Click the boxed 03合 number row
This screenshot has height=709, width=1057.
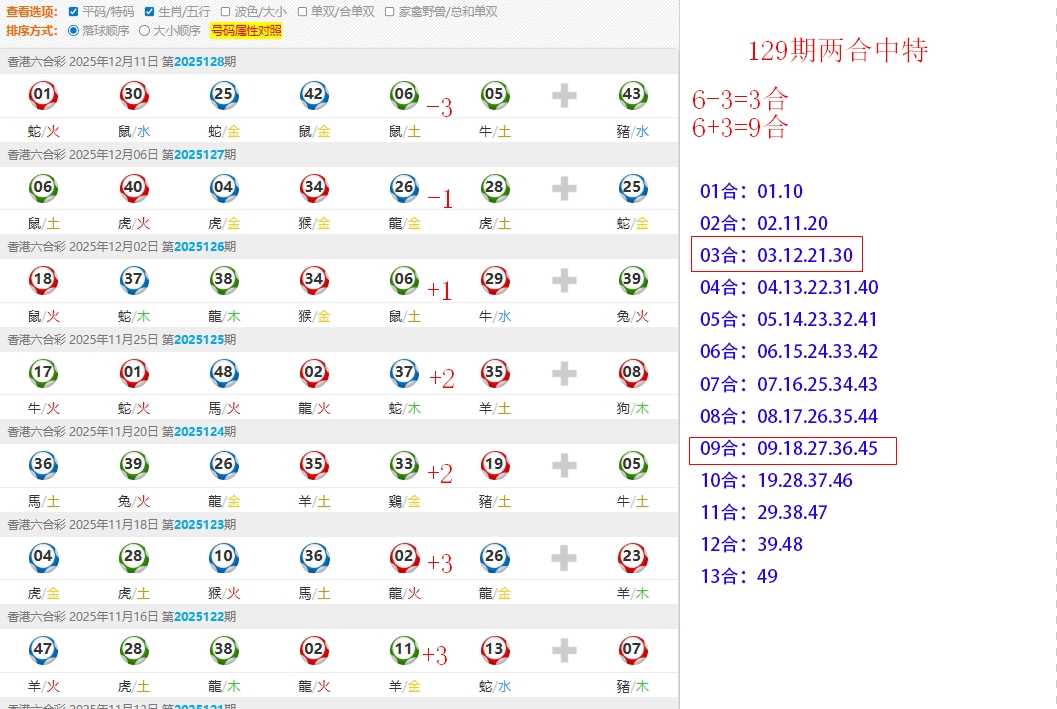[x=776, y=255]
